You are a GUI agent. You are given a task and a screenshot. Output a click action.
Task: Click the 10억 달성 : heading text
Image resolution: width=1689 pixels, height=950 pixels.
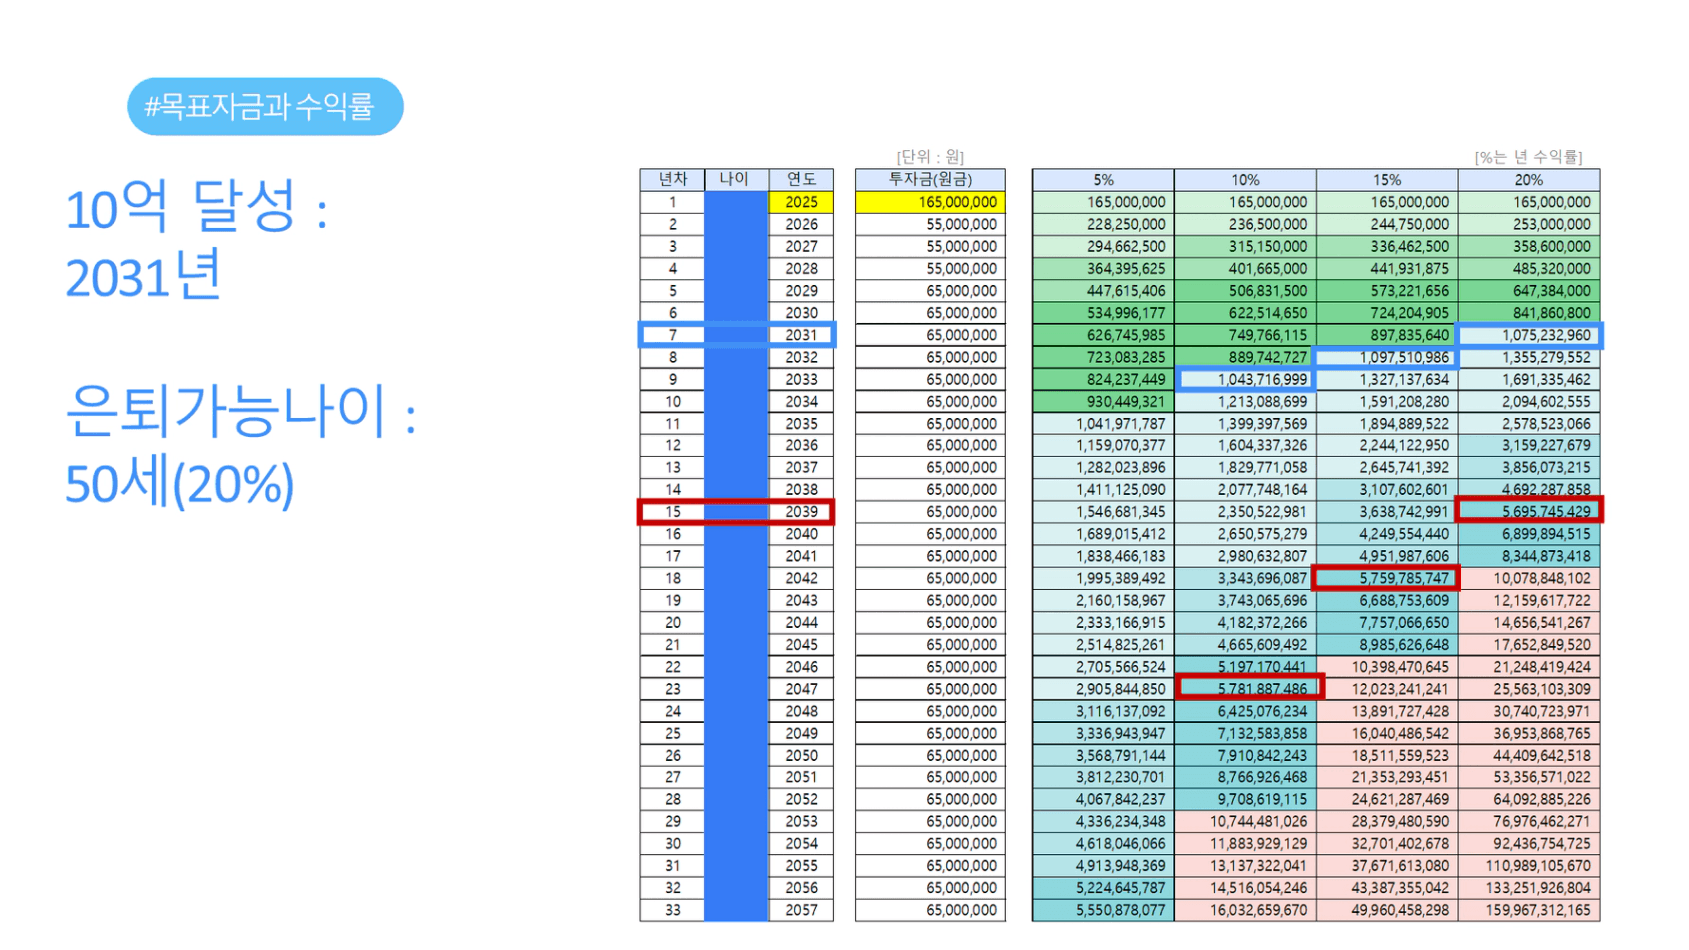click(x=197, y=206)
